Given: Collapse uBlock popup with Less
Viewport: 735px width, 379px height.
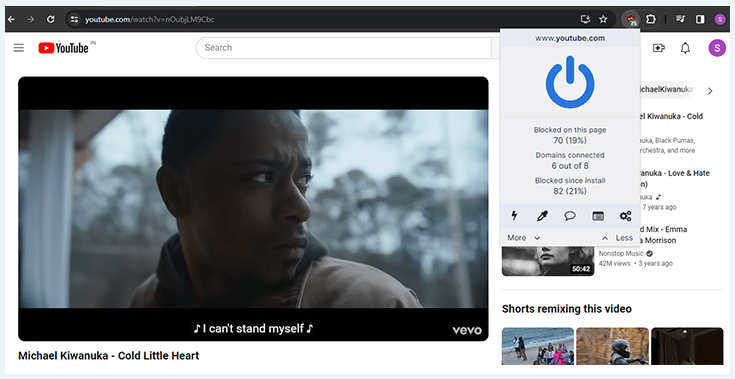Looking at the screenshot, I should [x=617, y=238].
